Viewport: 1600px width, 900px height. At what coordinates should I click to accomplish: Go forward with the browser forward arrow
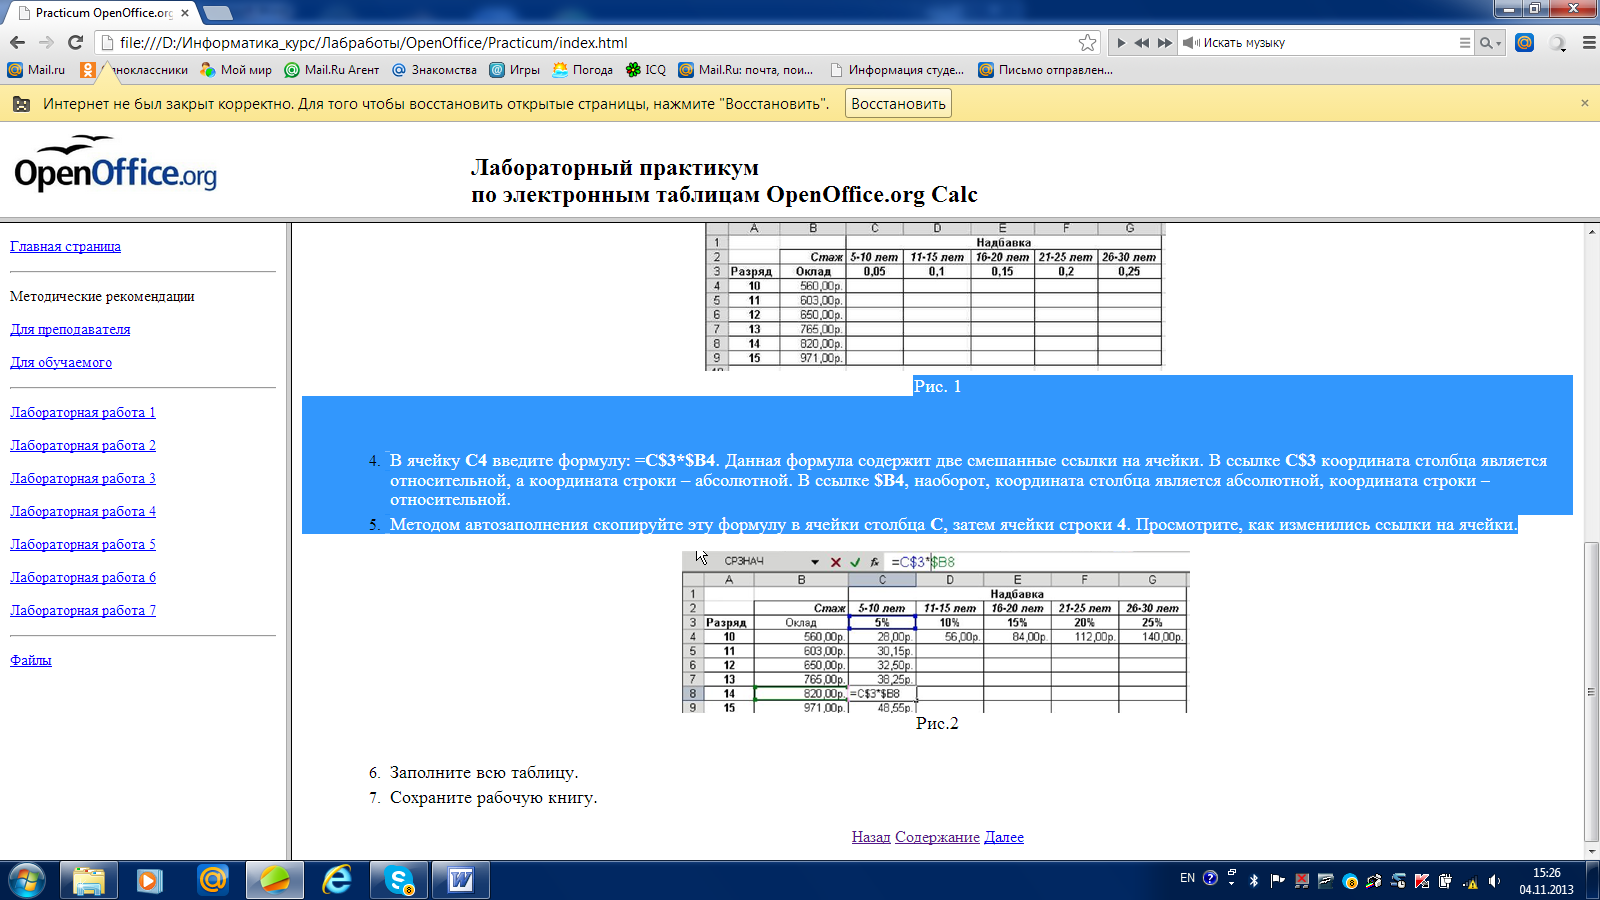coord(46,42)
